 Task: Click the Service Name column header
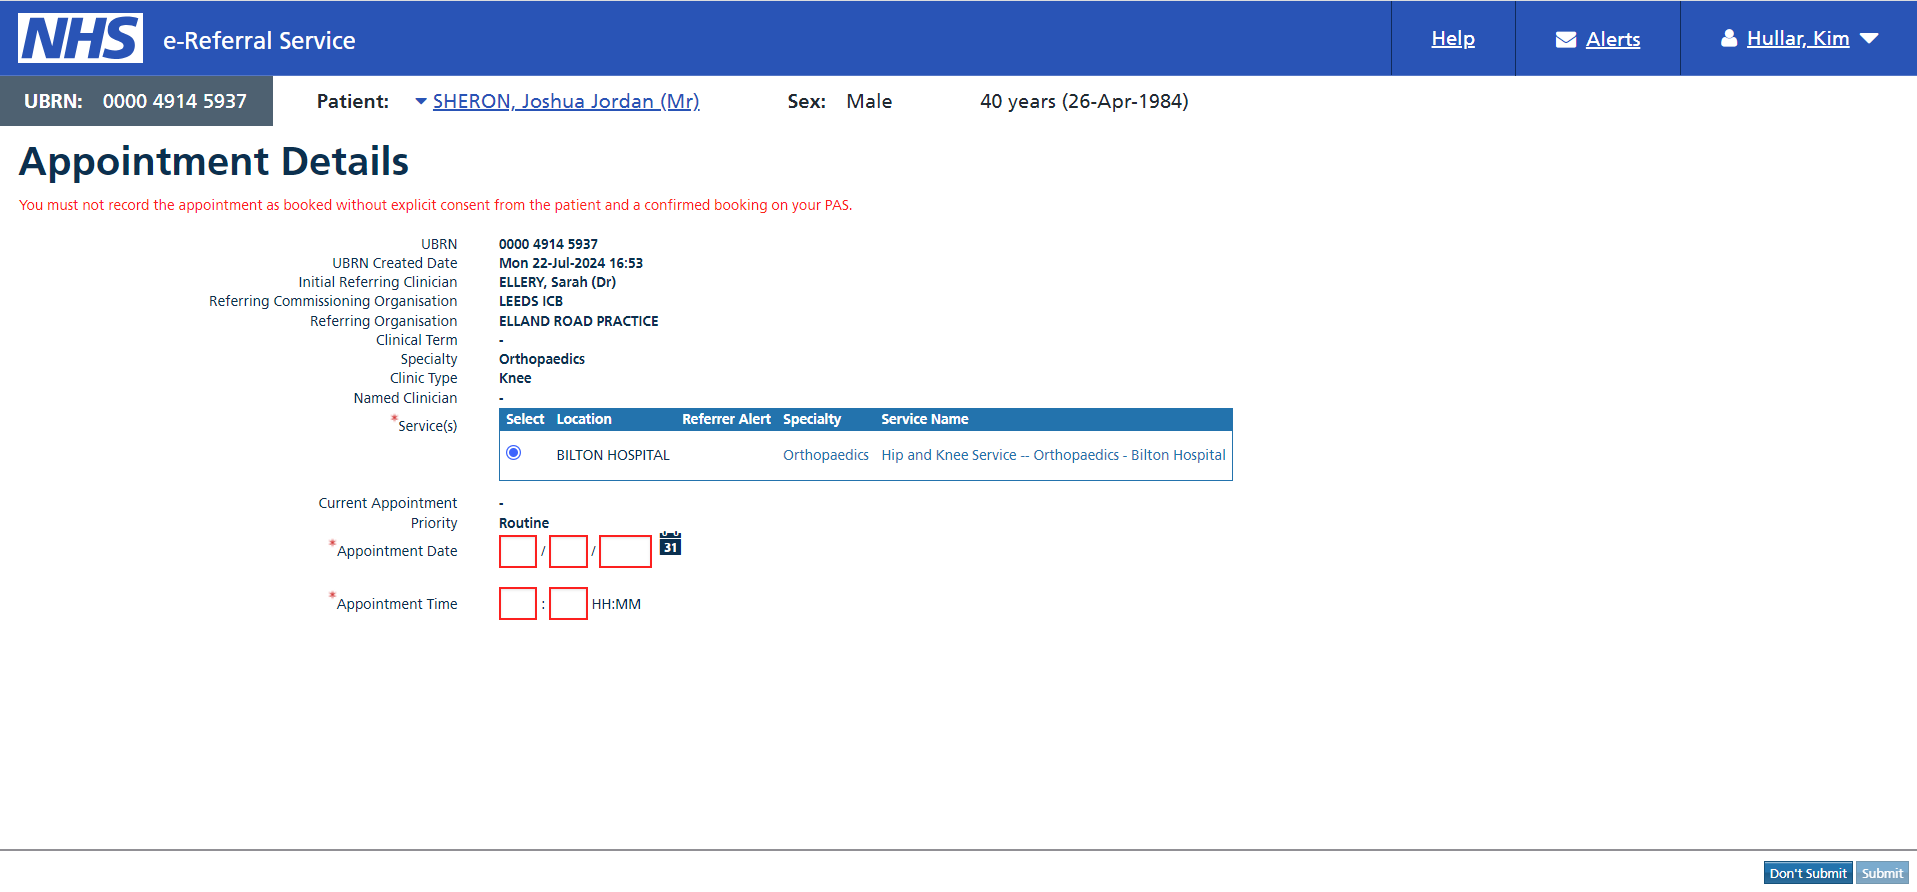(x=925, y=419)
